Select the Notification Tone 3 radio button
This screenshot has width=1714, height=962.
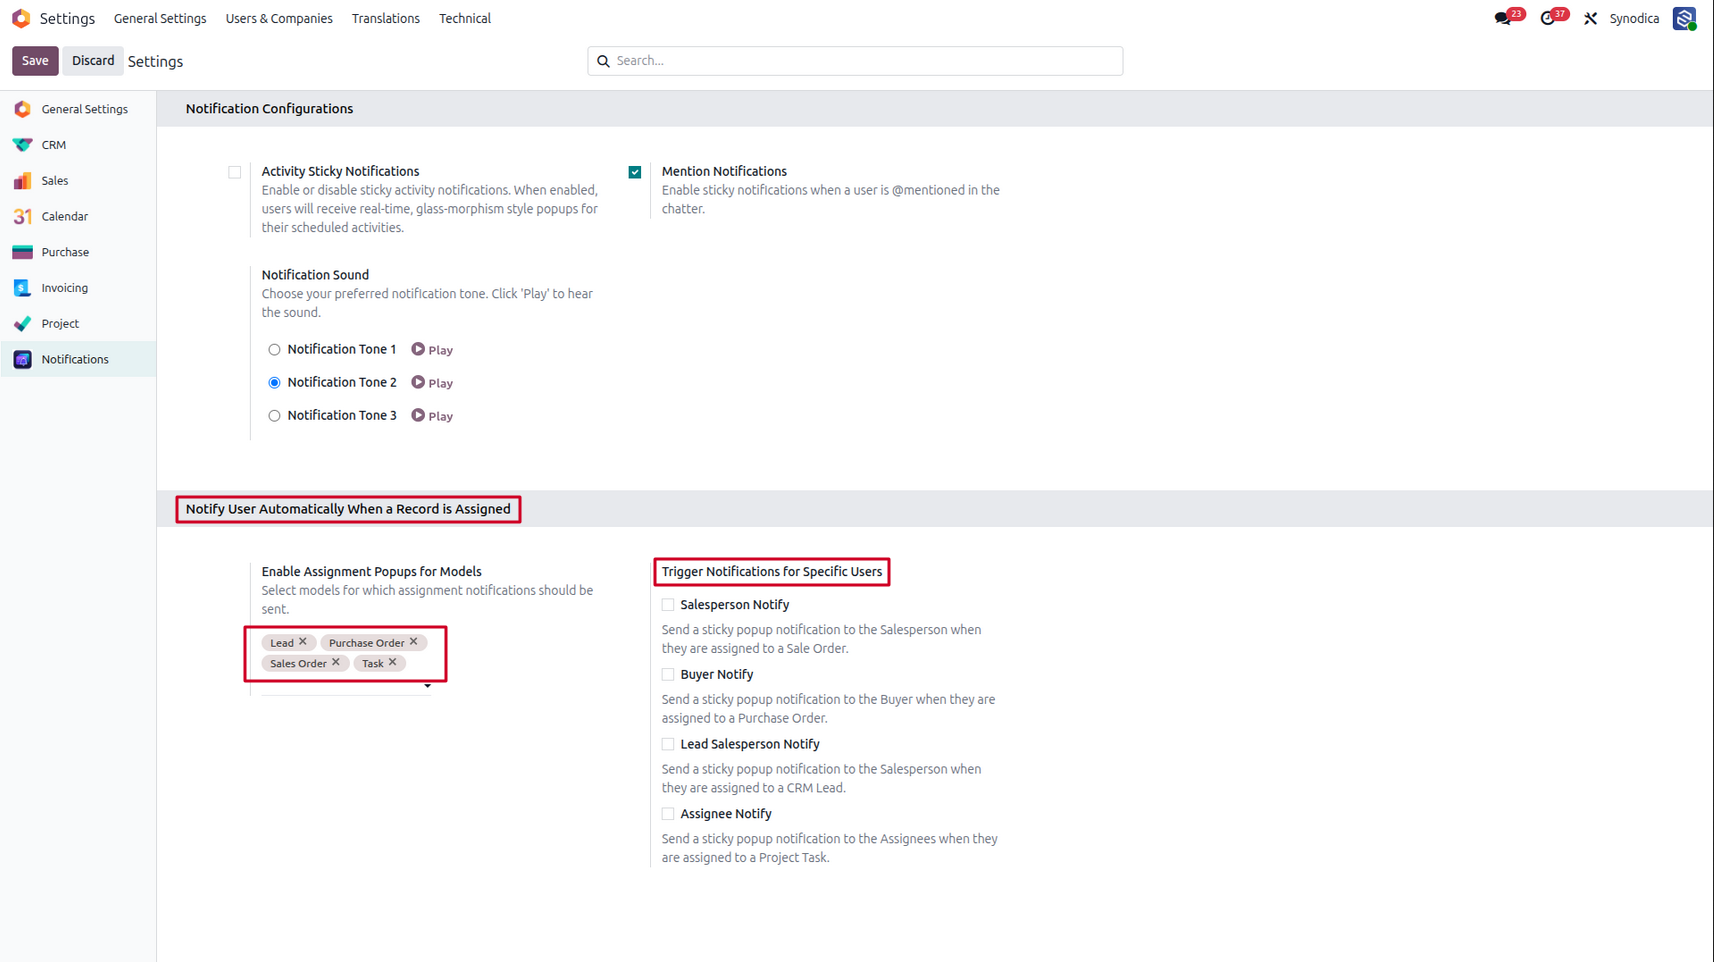point(274,416)
